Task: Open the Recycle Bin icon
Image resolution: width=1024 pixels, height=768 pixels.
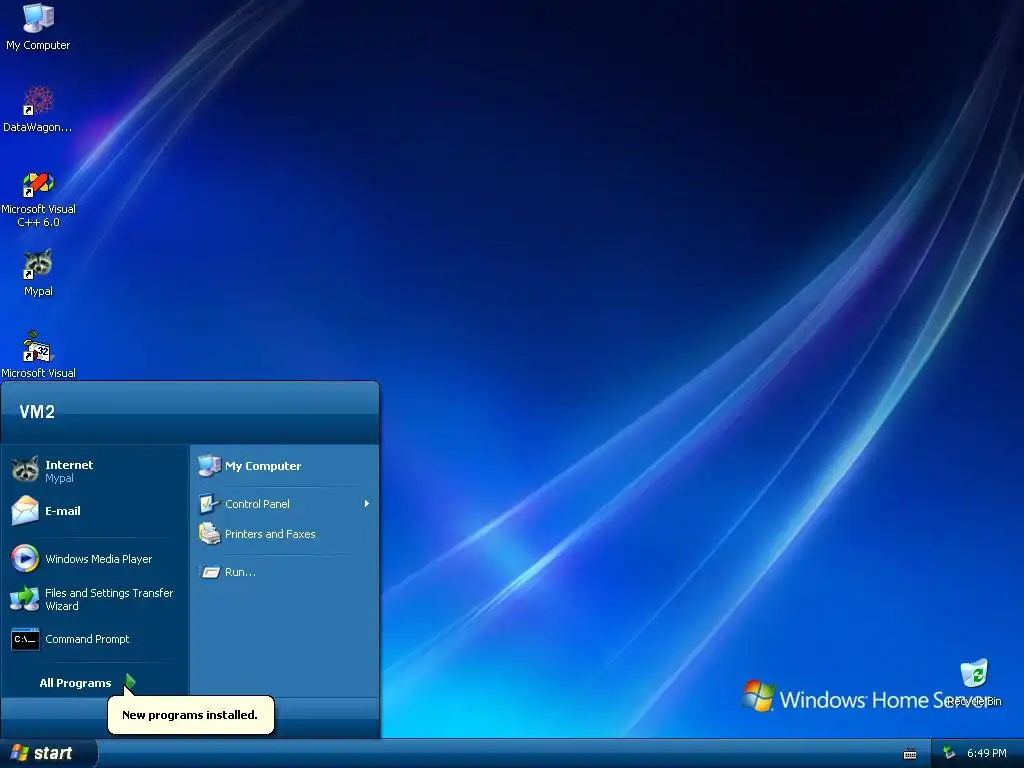Action: (x=974, y=682)
